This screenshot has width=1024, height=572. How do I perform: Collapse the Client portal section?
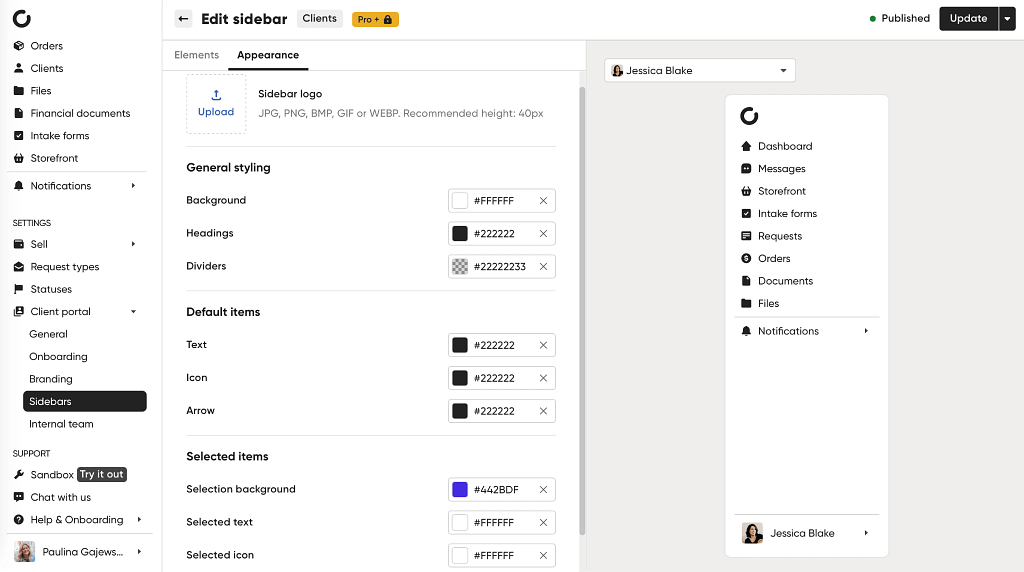pyautogui.click(x=133, y=311)
